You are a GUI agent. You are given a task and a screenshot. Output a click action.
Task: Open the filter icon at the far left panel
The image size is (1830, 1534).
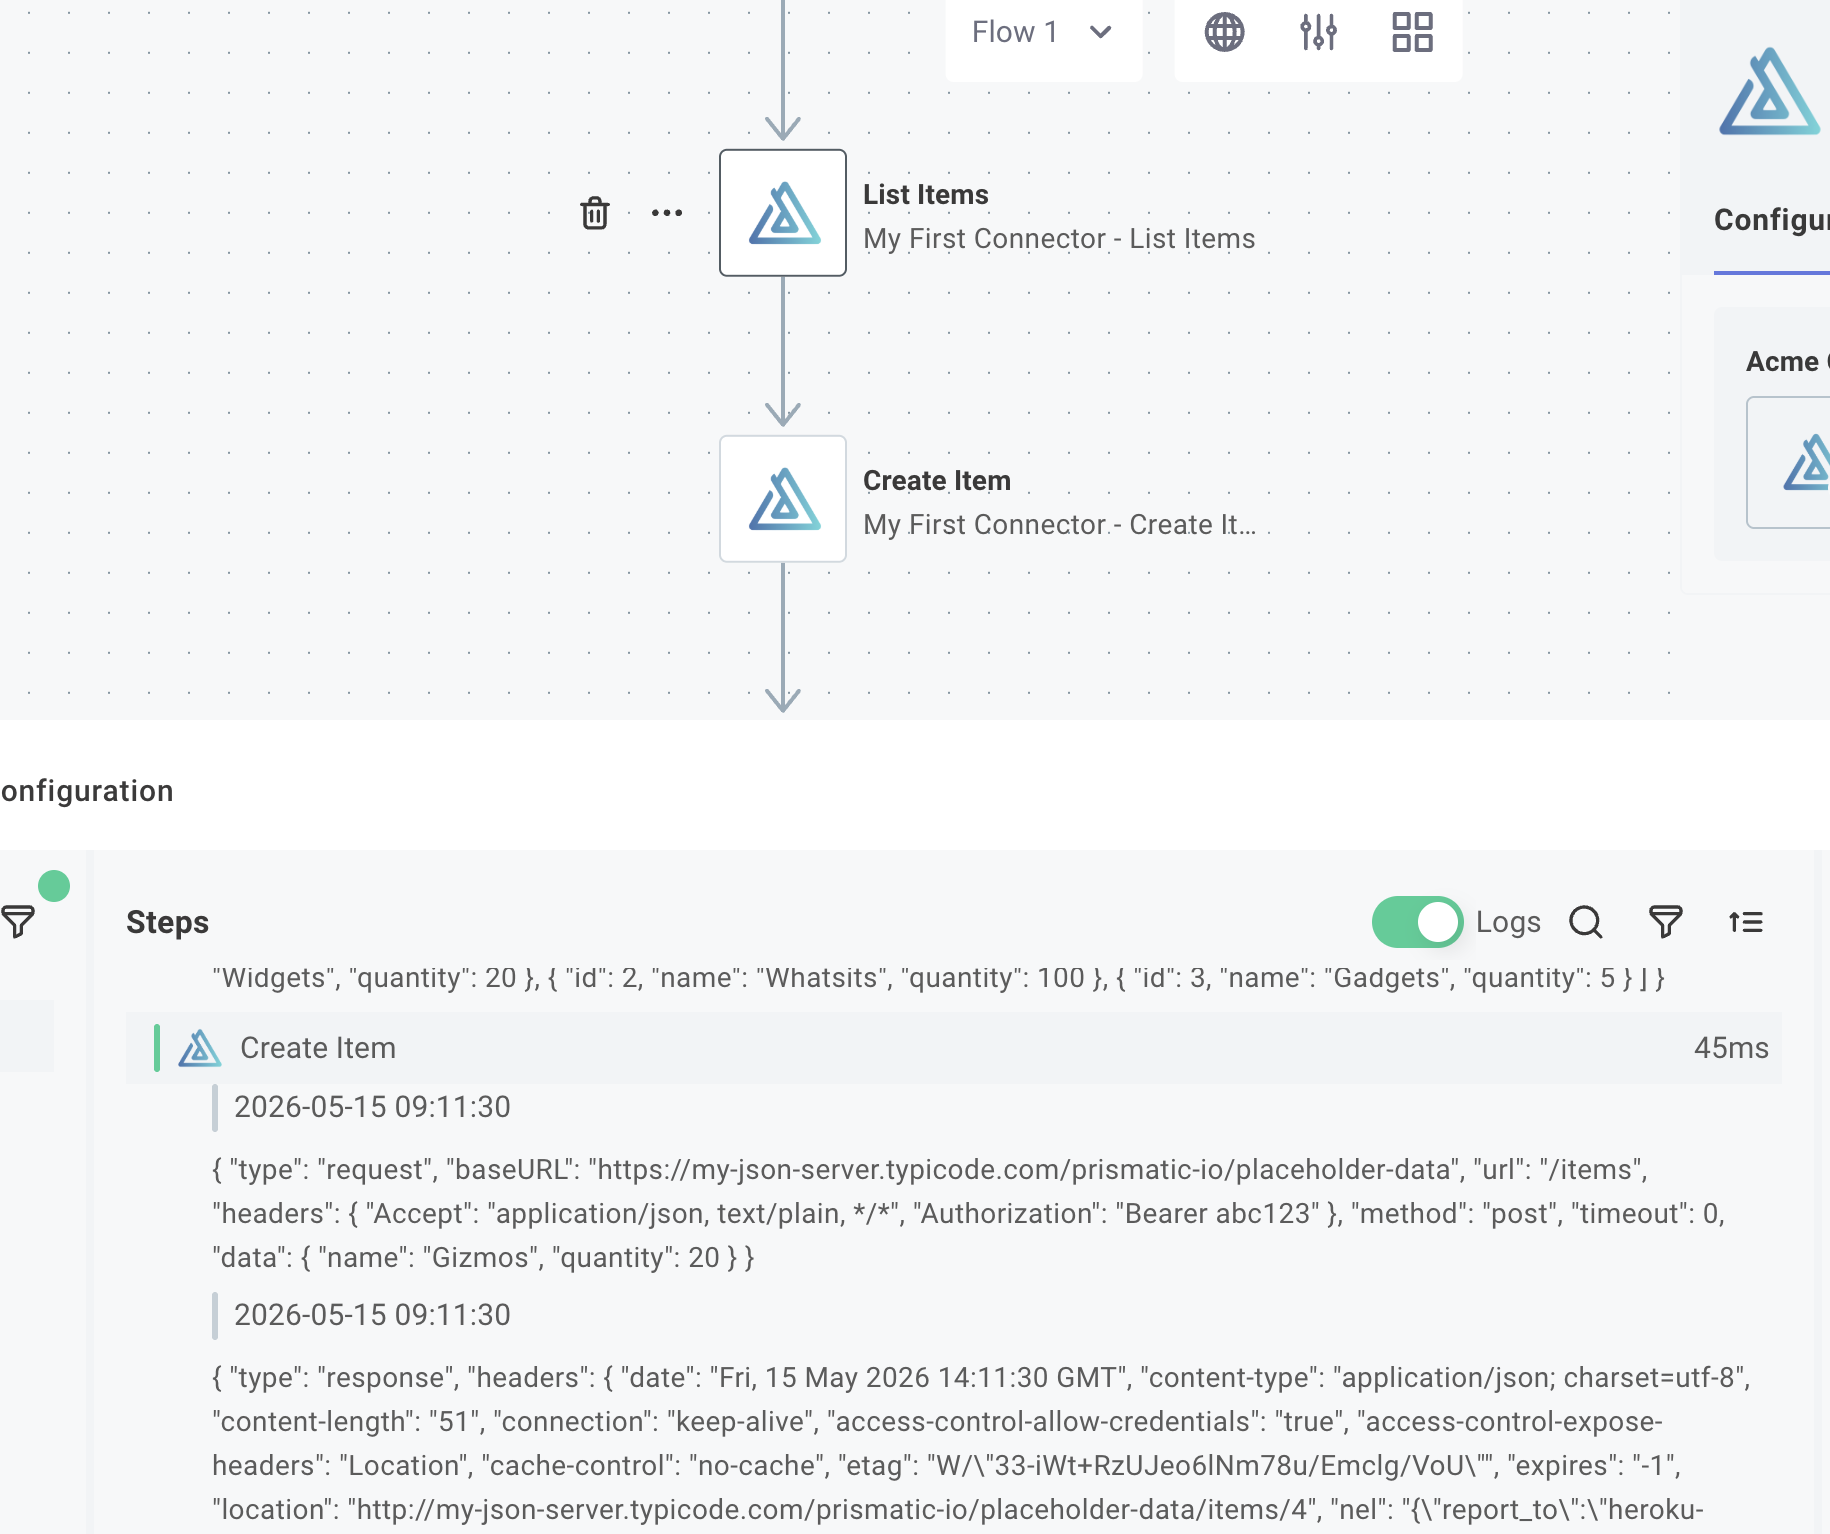(x=18, y=922)
